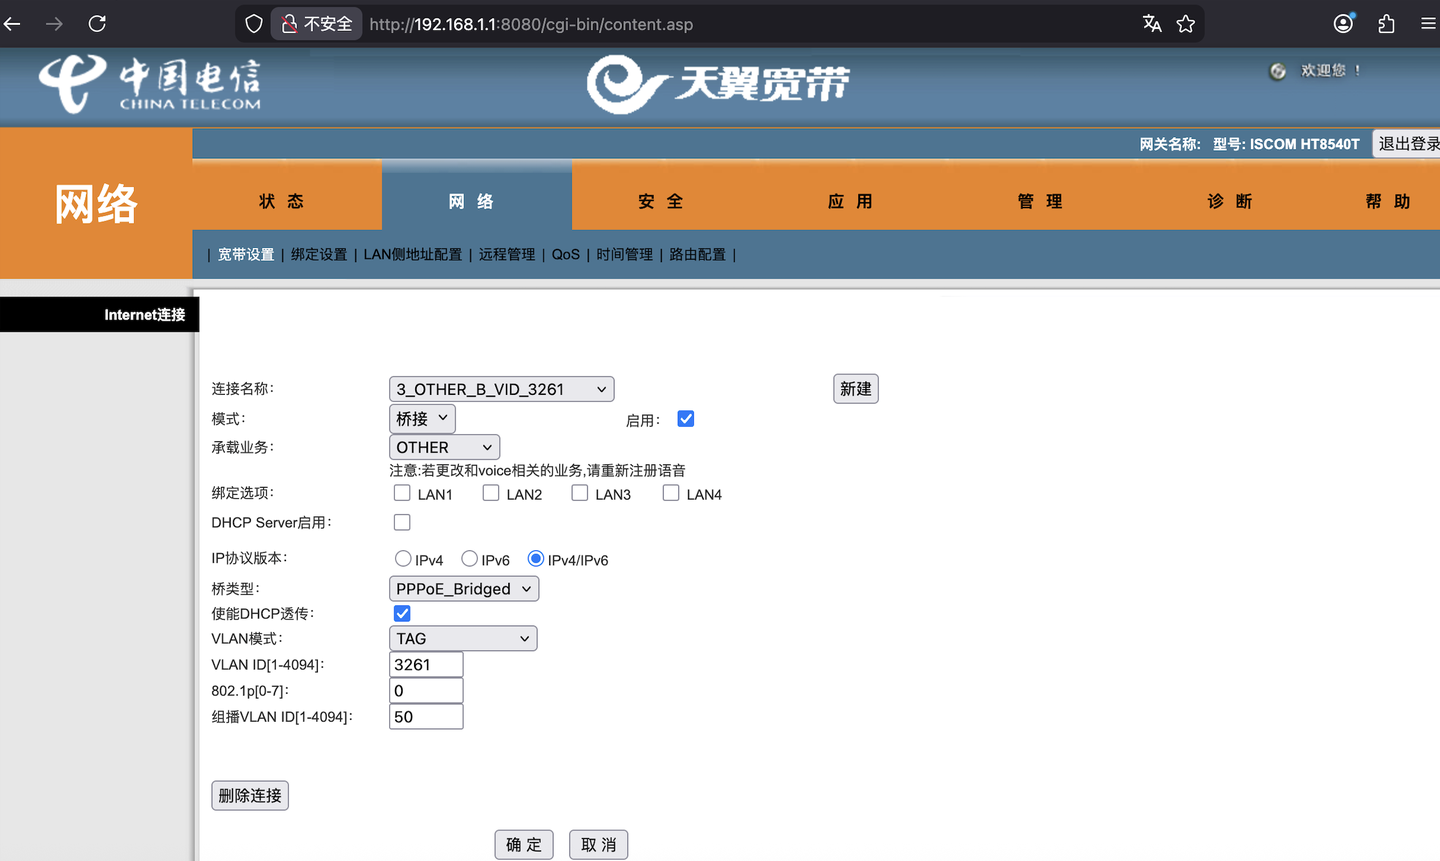Toggle the 使能DHCP透传 checkbox
The image size is (1440, 861).
click(402, 613)
